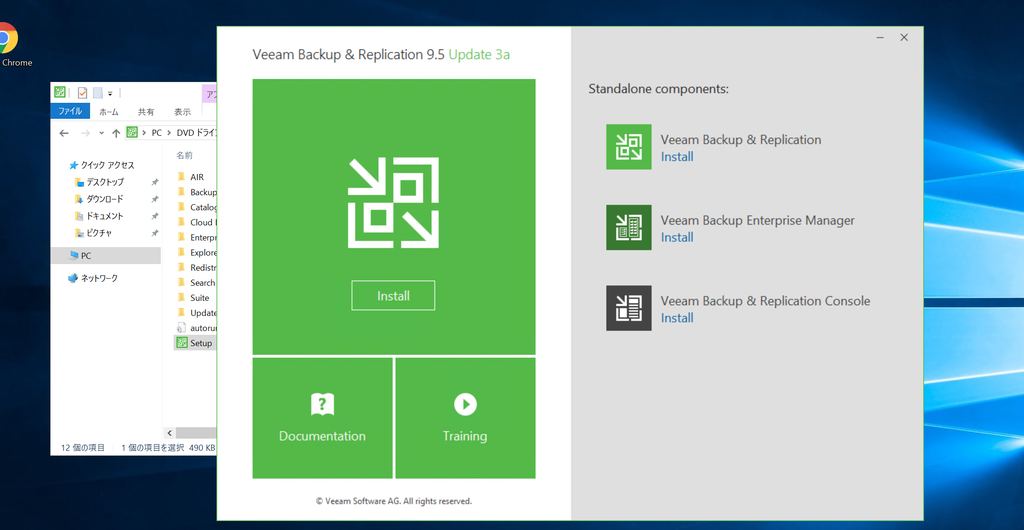Select PC in the navigation pane
The height and width of the screenshot is (530, 1024).
point(106,256)
